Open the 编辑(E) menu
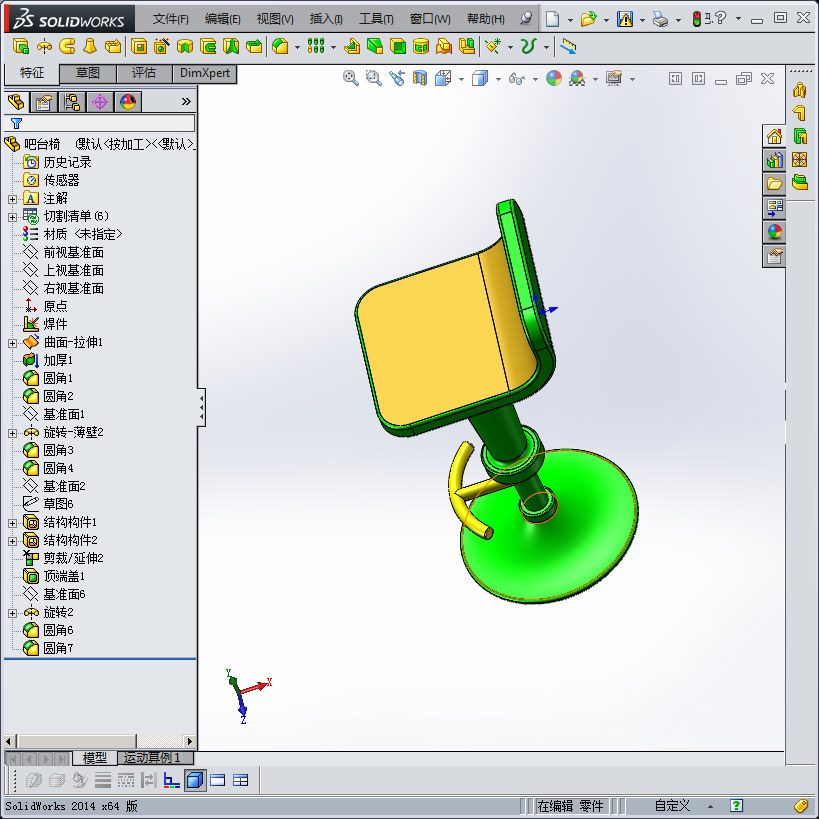 (x=223, y=19)
